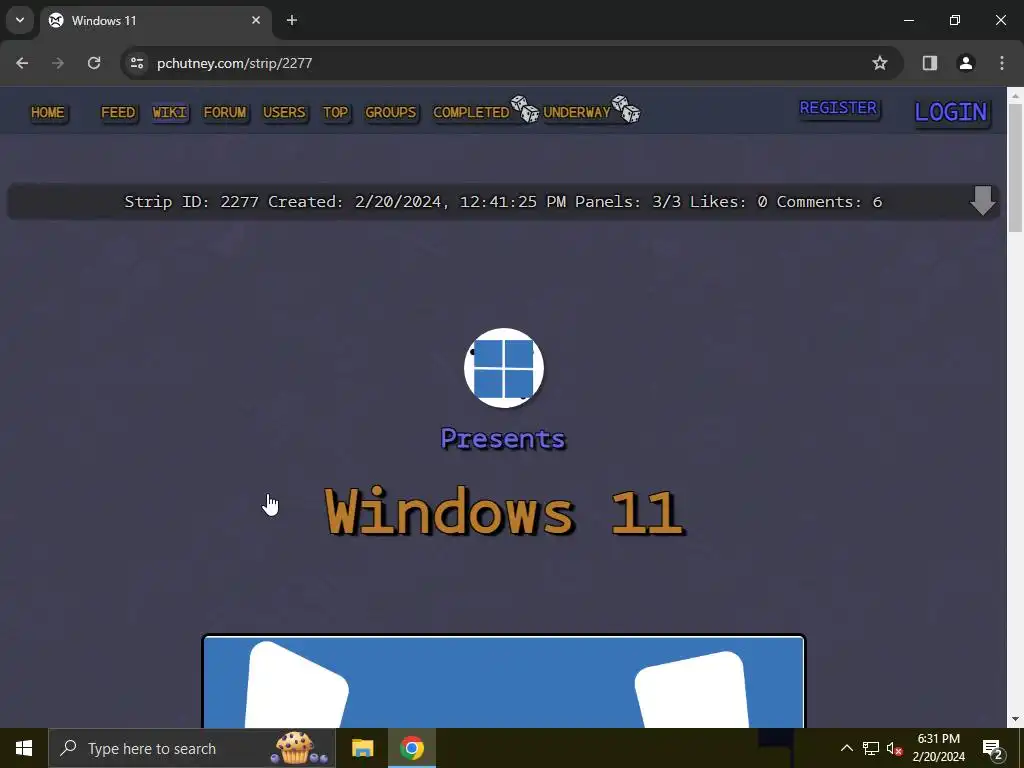
Task: Open the UNDERWAY strips link
Action: pos(577,112)
